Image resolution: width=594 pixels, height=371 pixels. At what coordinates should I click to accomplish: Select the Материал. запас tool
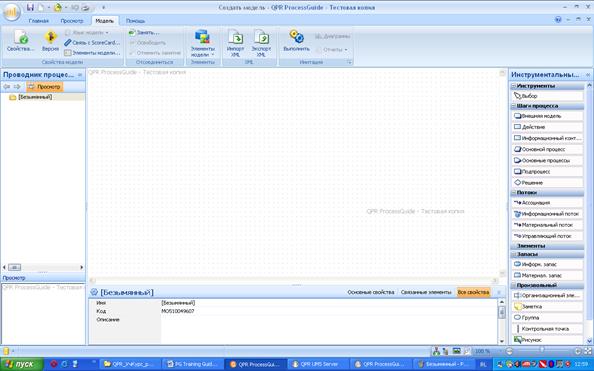pyautogui.click(x=547, y=275)
